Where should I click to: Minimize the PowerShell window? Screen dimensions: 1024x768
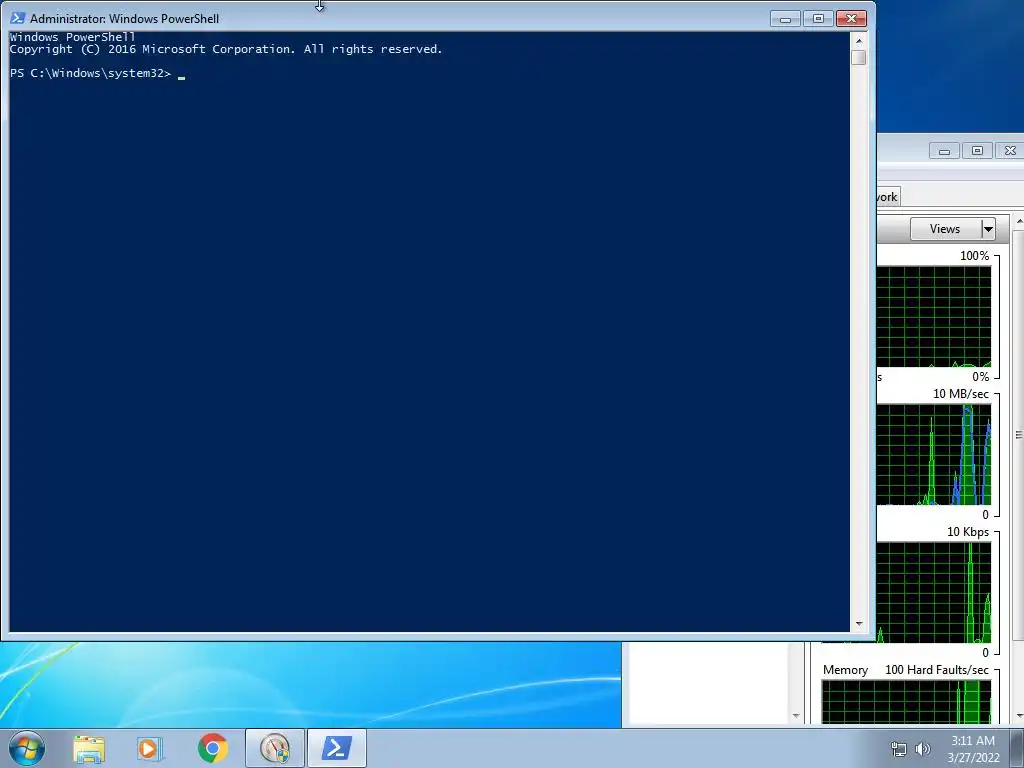click(786, 19)
